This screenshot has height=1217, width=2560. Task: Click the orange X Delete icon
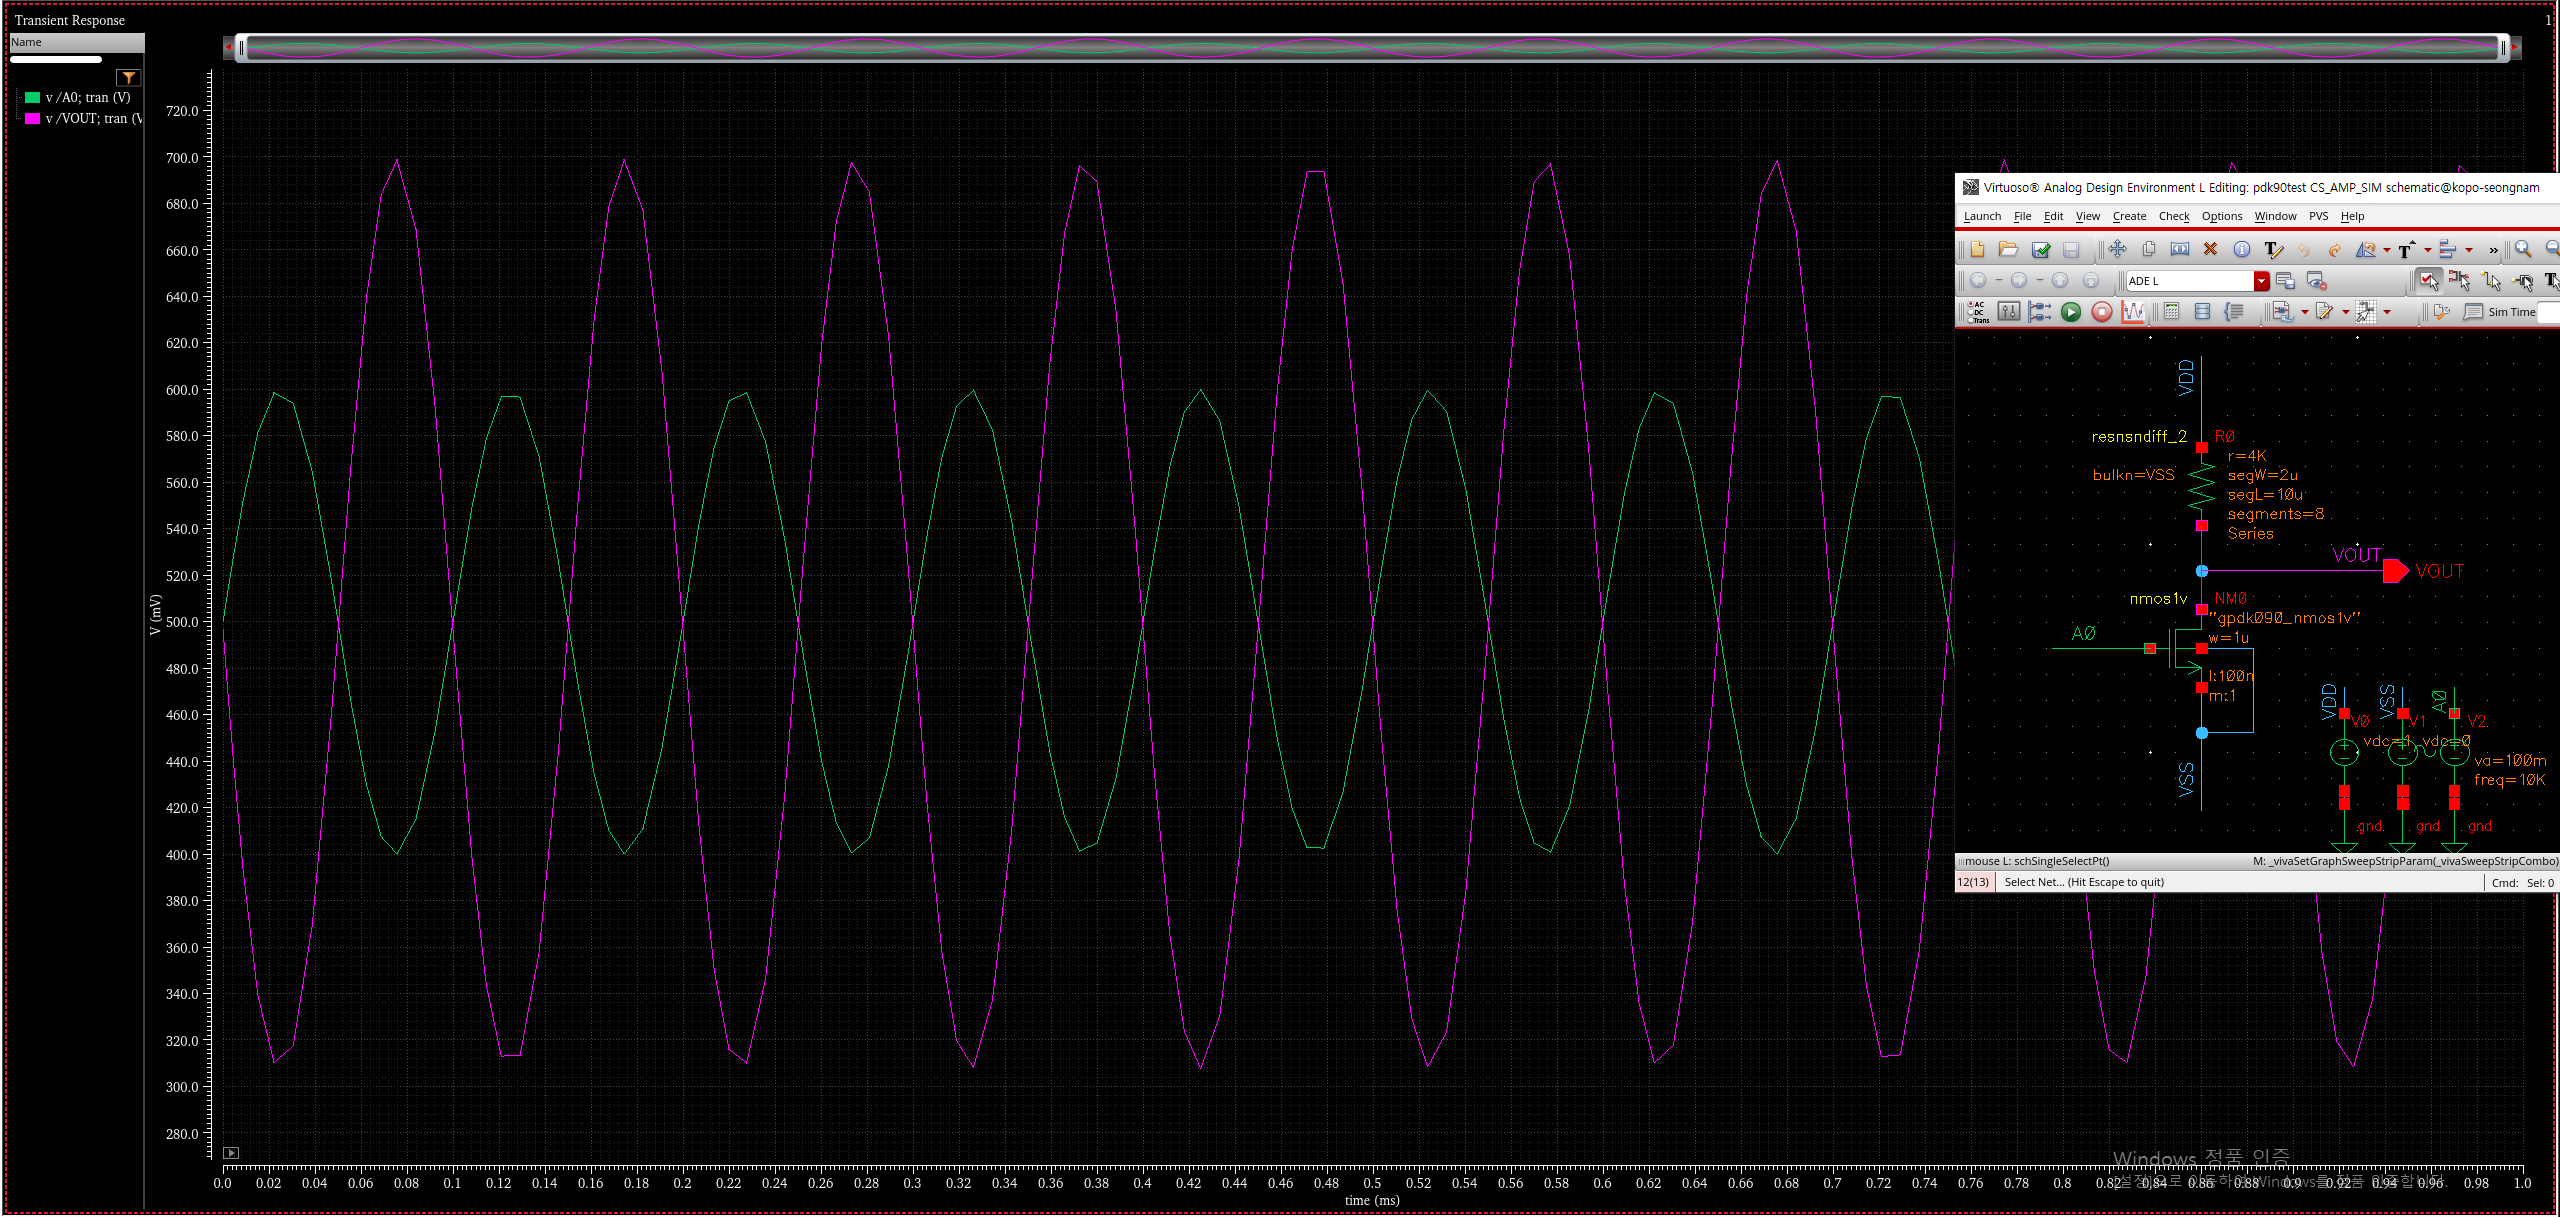(x=2210, y=249)
